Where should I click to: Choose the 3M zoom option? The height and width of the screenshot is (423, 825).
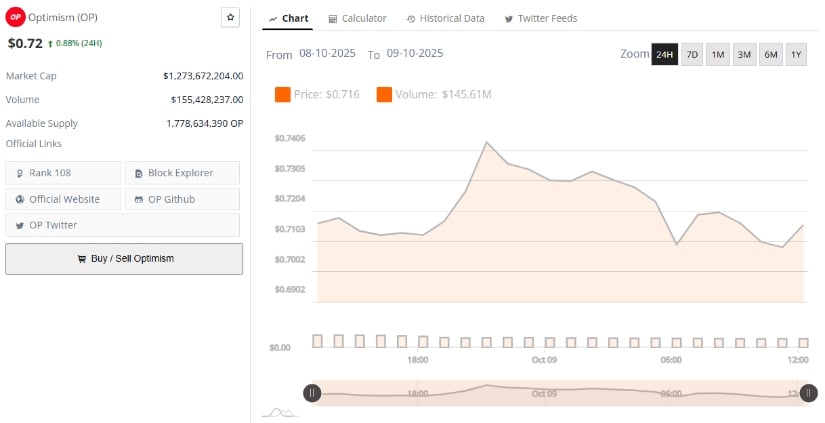pos(744,54)
